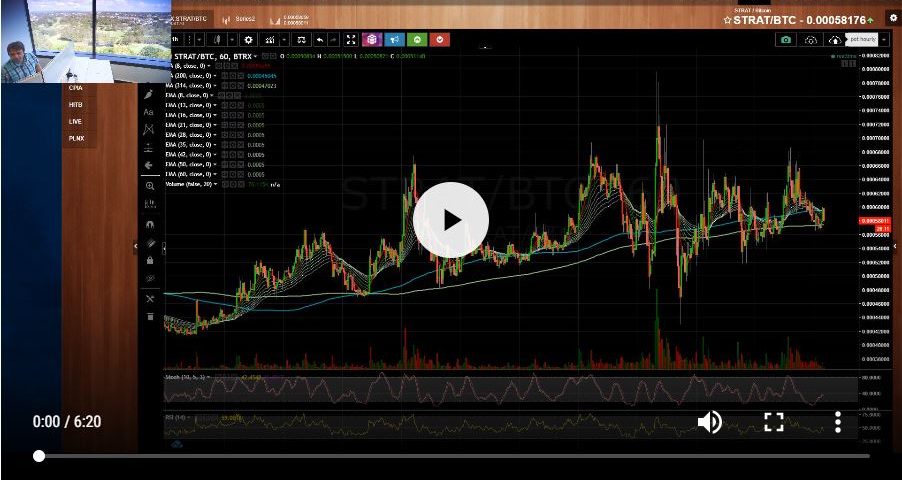The height and width of the screenshot is (480, 902).
Task: Select the zoom in magnifier tool
Action: pos(149,186)
